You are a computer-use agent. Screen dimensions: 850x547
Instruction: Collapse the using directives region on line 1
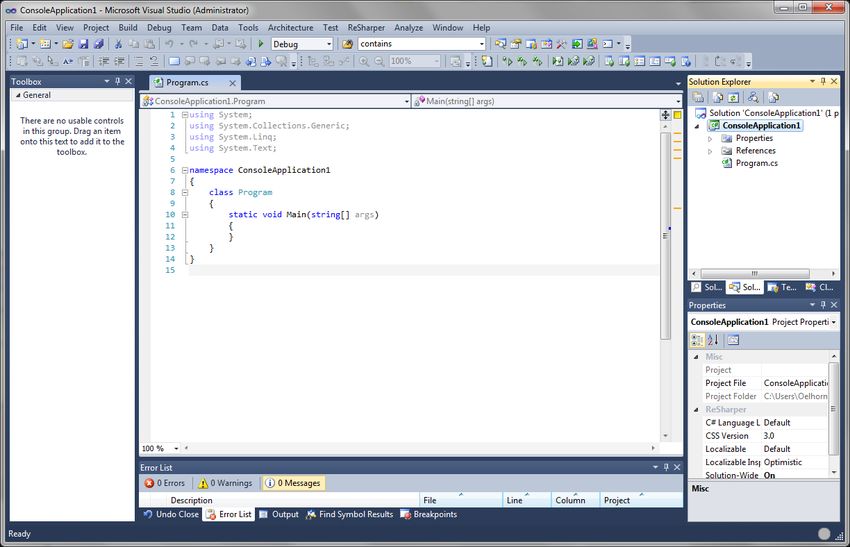185,115
